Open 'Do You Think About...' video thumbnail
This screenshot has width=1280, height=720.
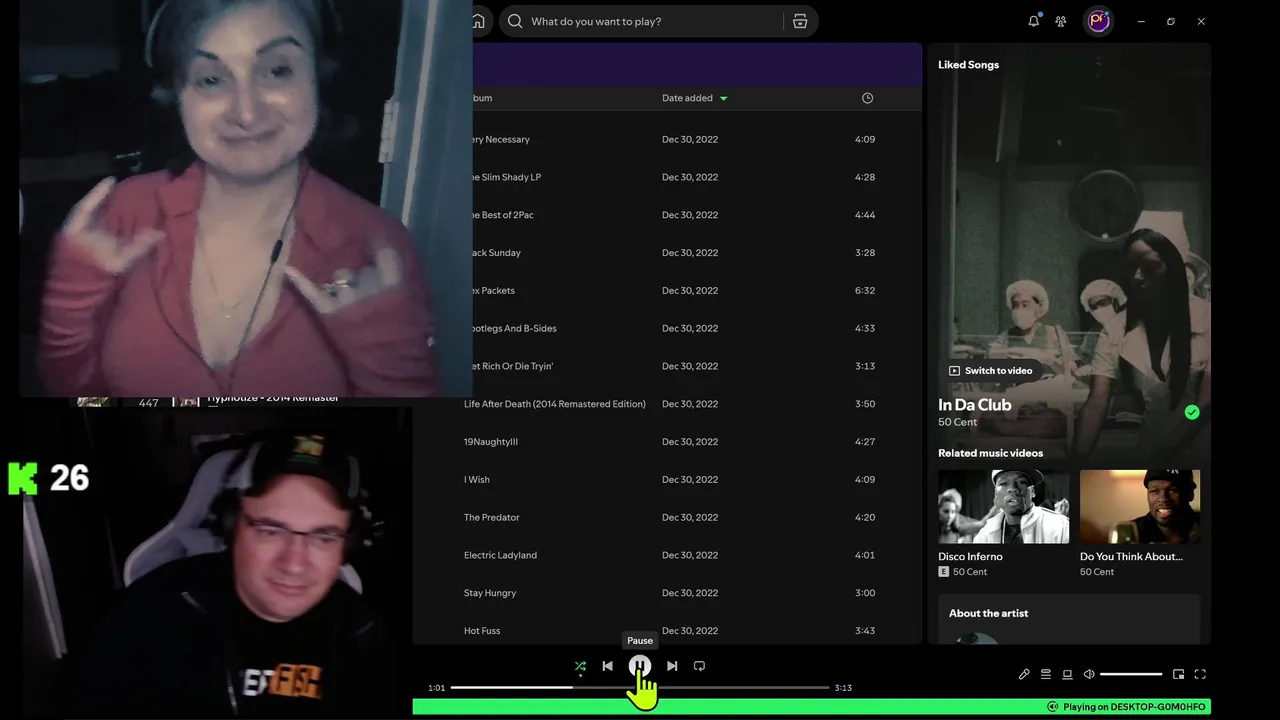coord(1140,507)
